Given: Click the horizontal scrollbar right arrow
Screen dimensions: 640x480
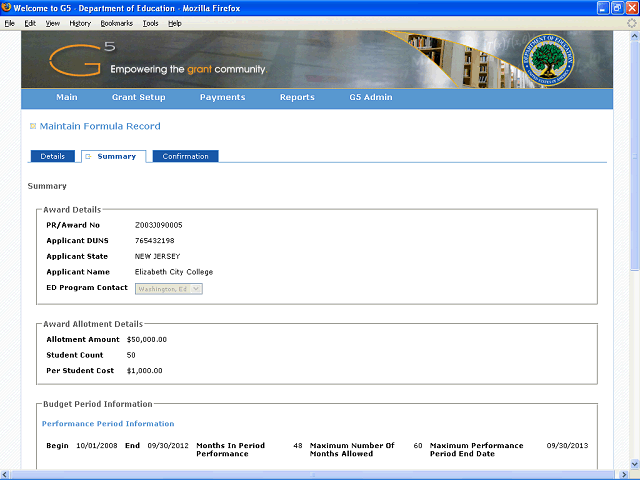Looking at the screenshot, I should 624,475.
